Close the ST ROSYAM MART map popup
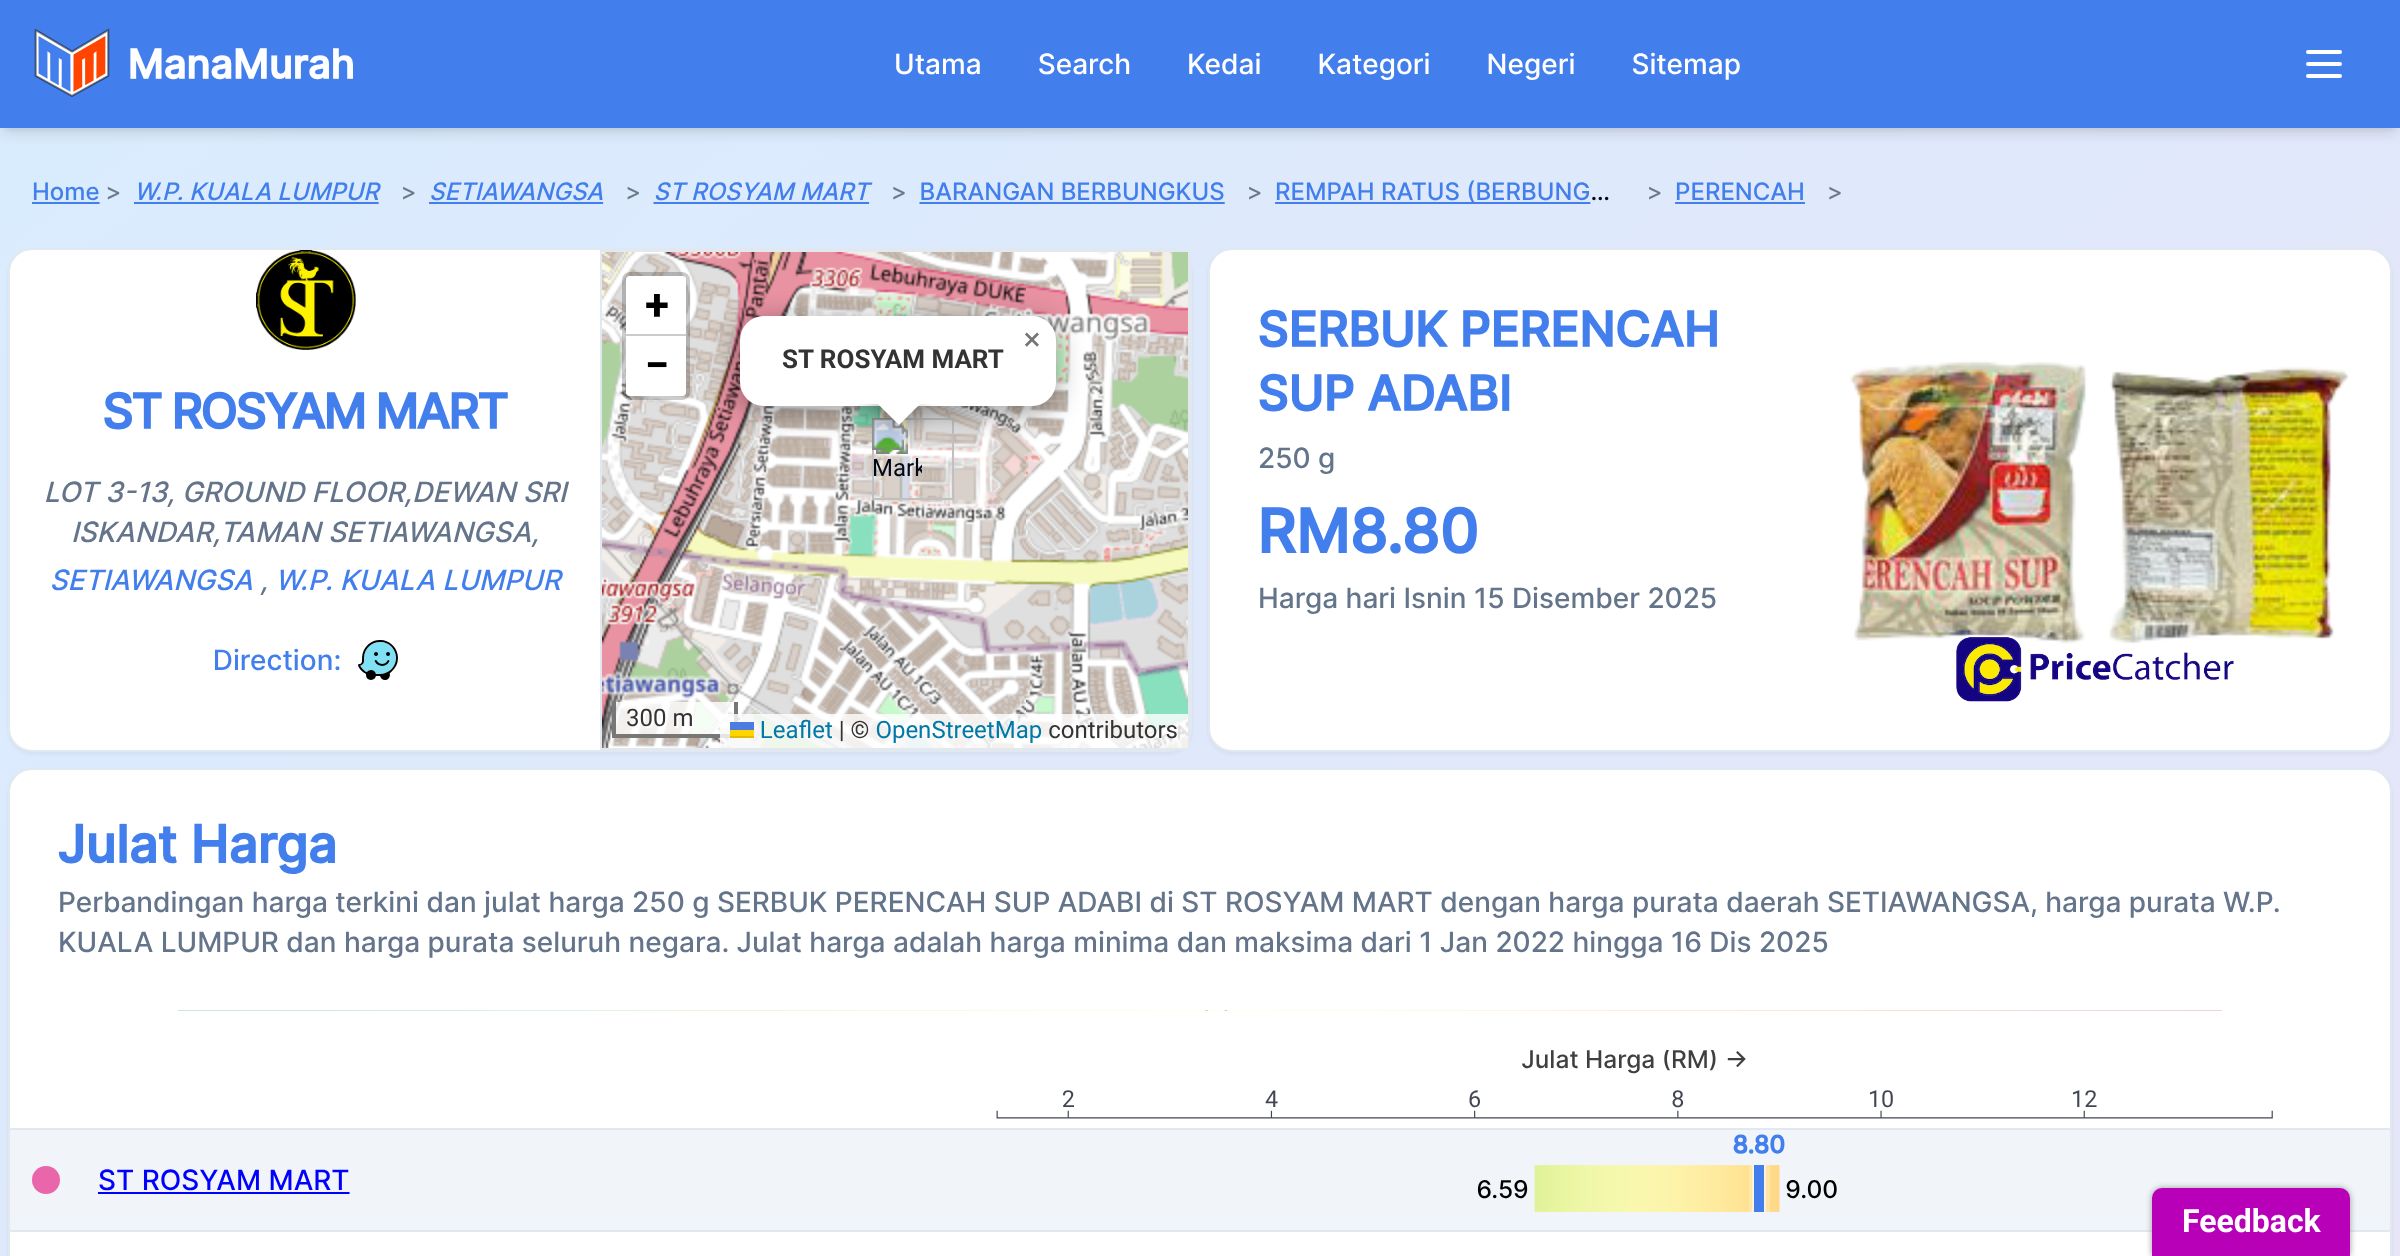 (x=1032, y=340)
